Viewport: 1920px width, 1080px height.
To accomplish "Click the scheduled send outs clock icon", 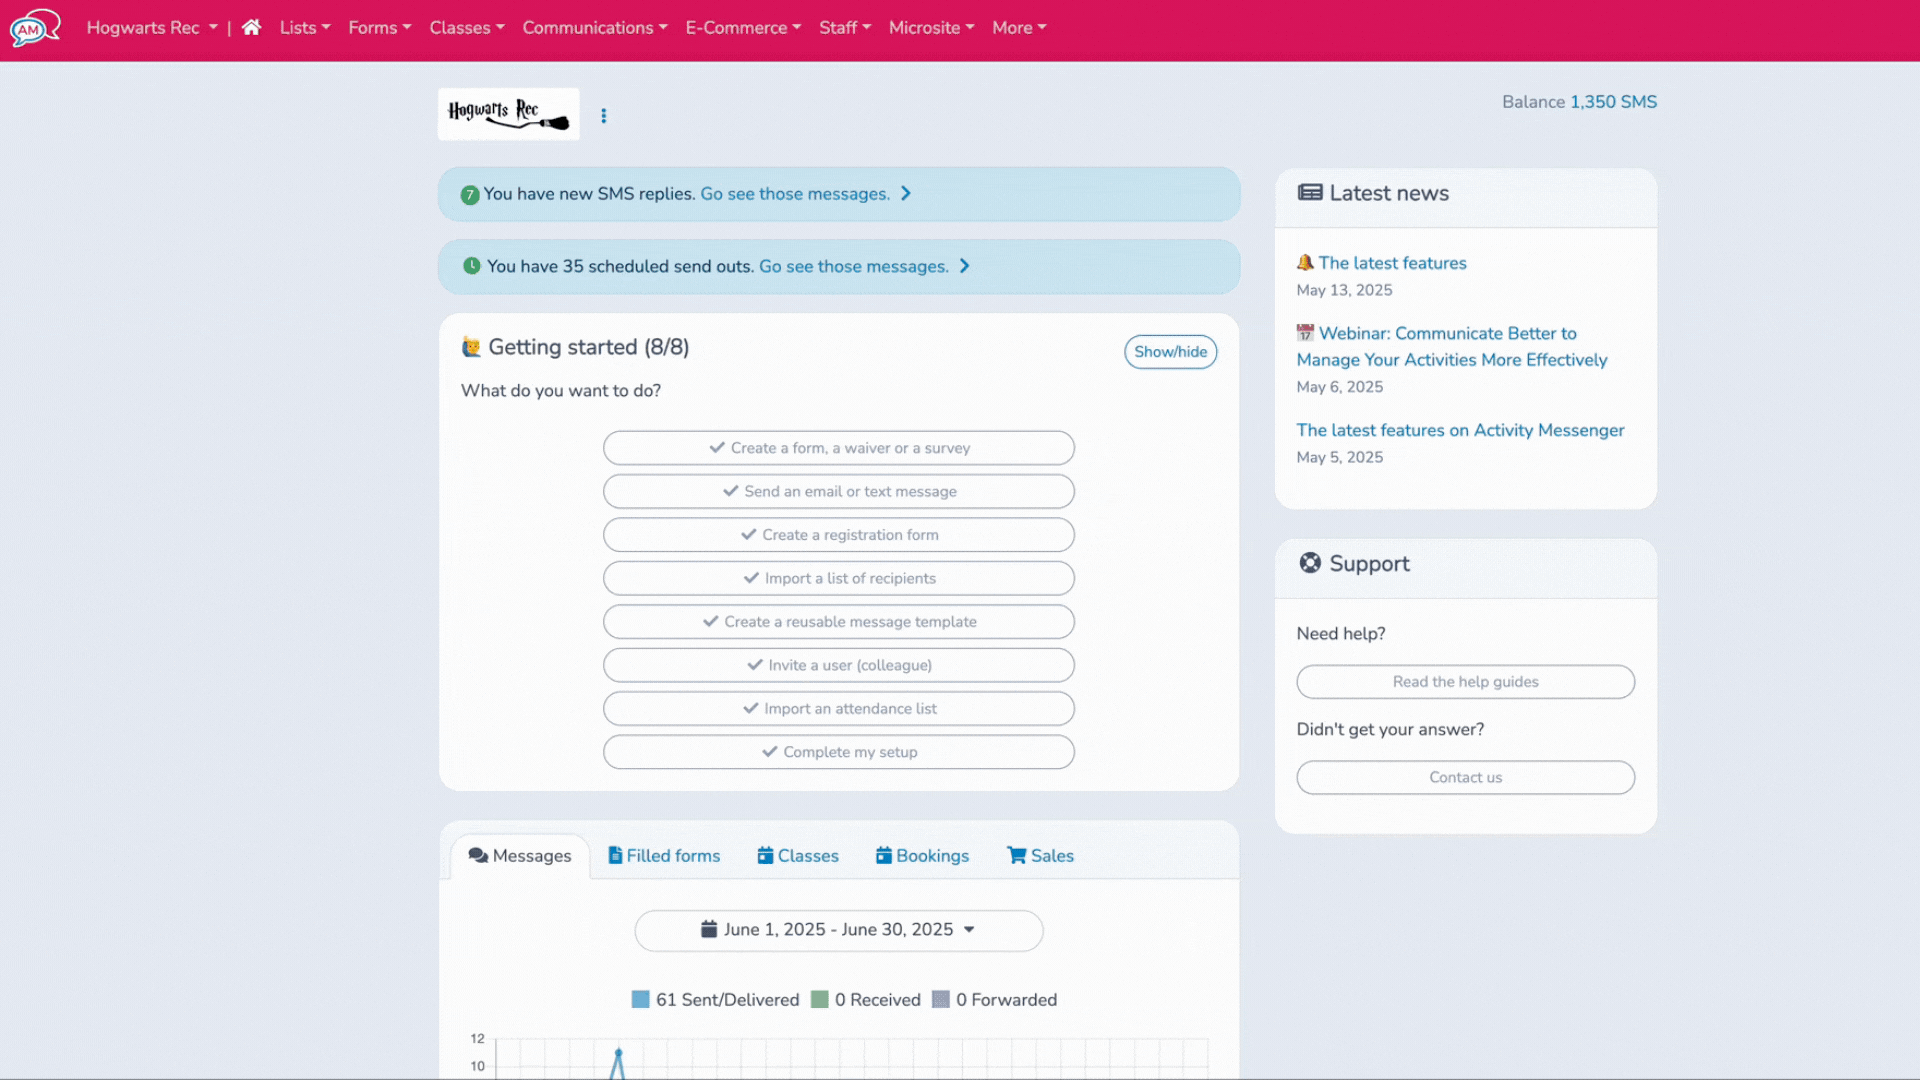I will 472,266.
